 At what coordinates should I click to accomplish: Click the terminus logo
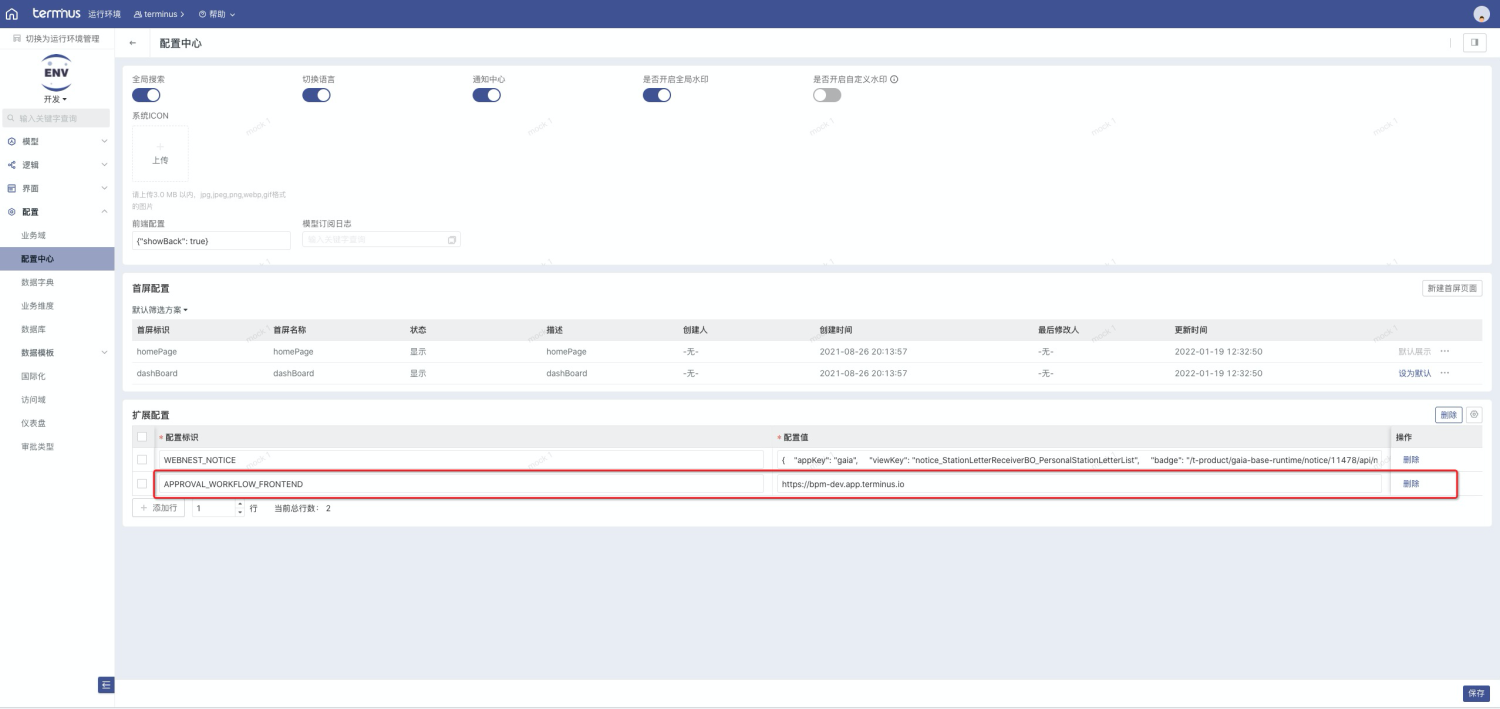click(x=56, y=14)
